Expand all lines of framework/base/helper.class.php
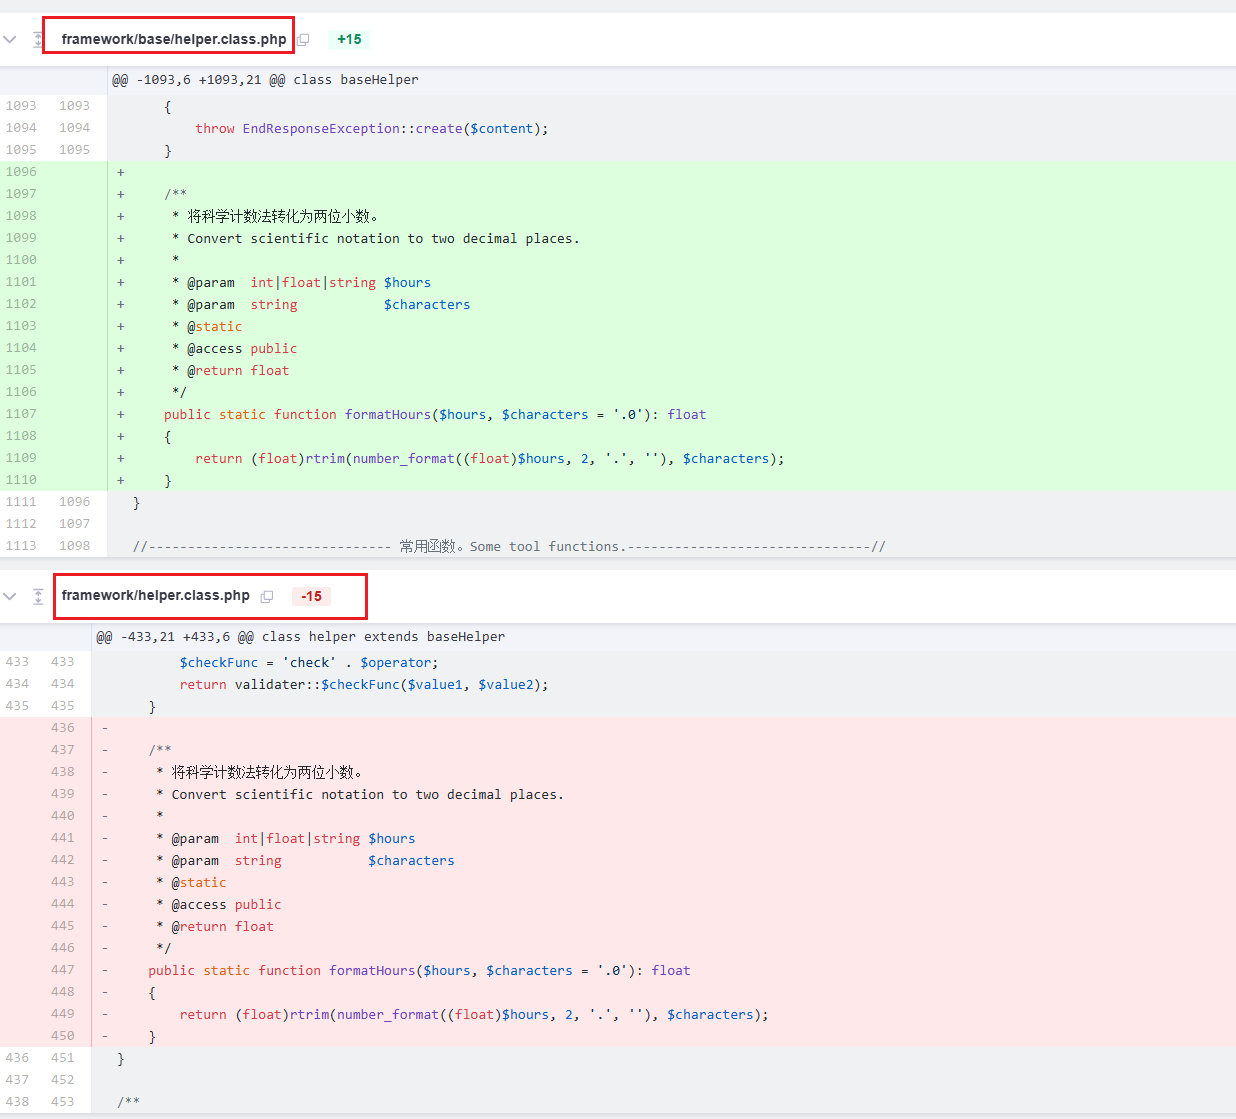Screen dimensions: 1236x1119 38,40
